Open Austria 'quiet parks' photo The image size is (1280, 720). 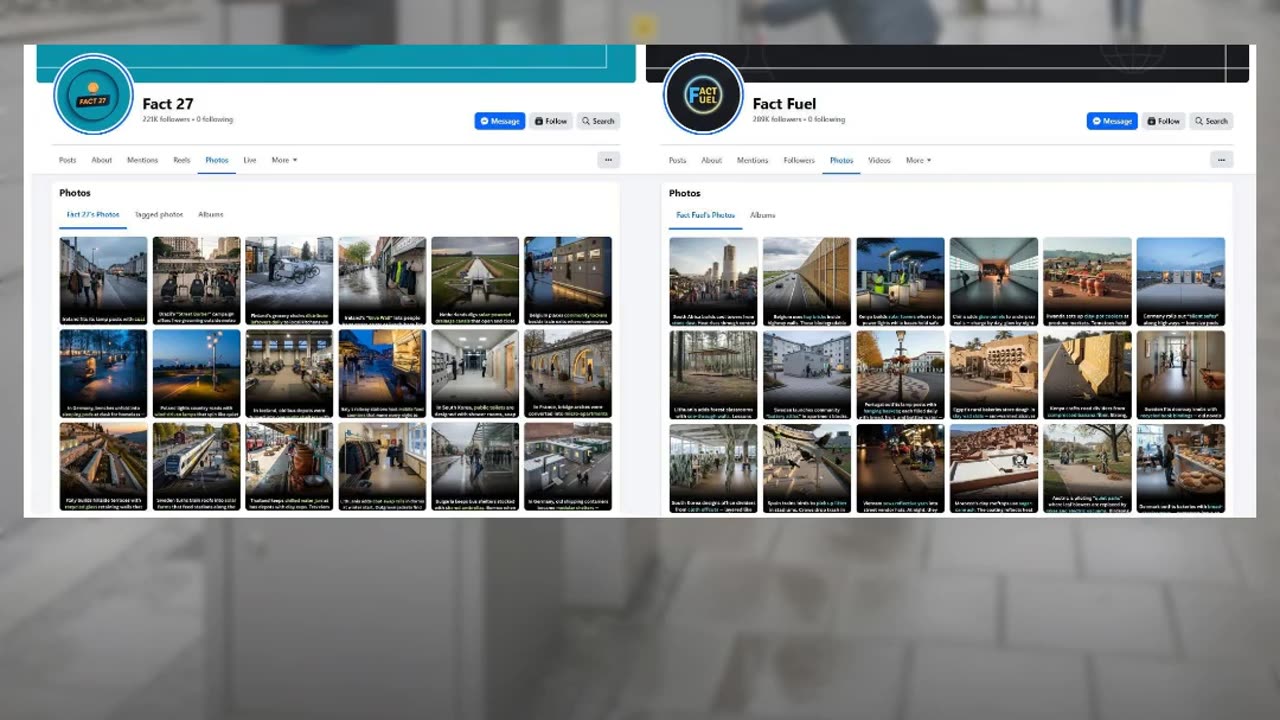1087,468
